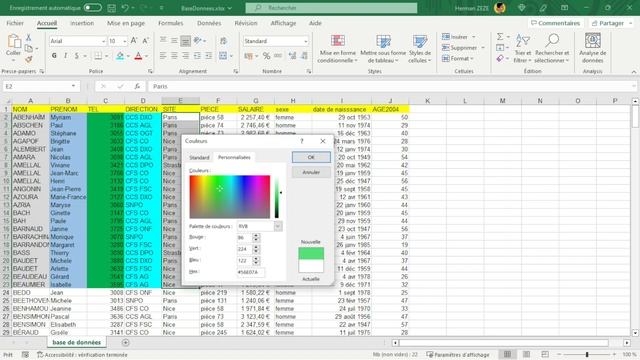Viewport: 640px width, 360px height.
Task: Switch to the Affichage ribbon tab
Action: [x=283, y=23]
